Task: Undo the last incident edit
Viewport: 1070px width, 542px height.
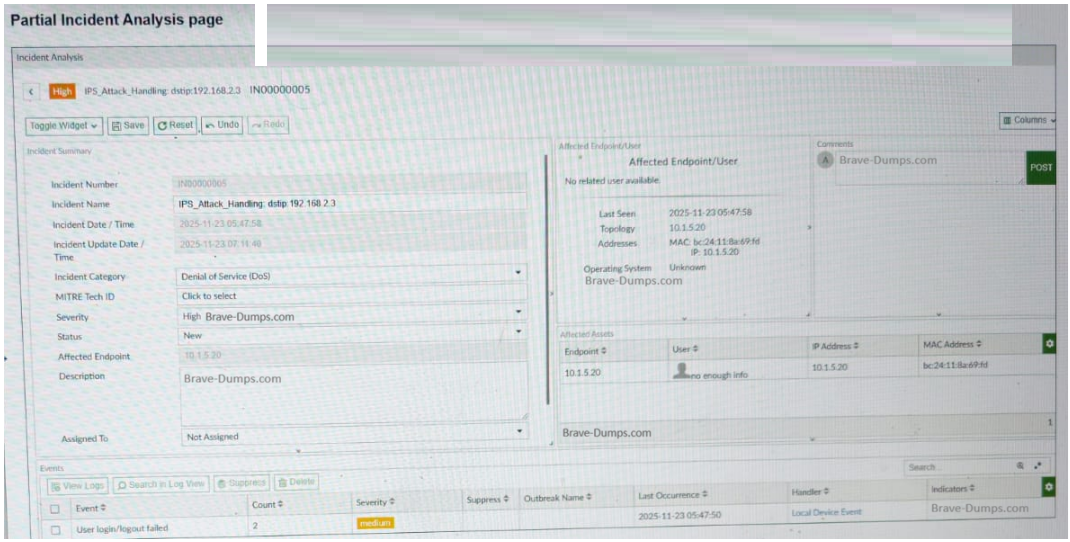Action: point(221,125)
